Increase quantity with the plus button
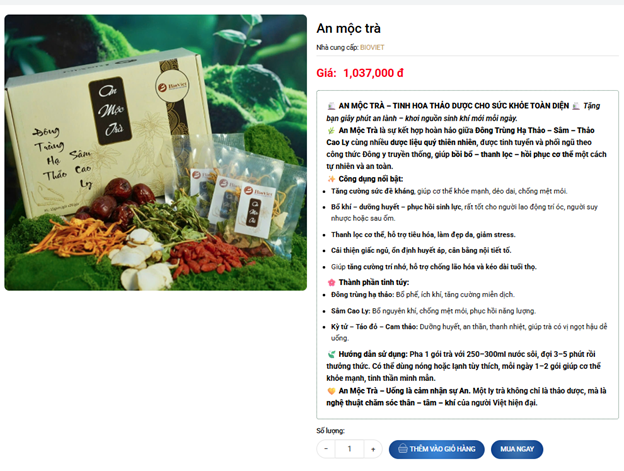Image resolution: width=624 pixels, height=471 pixels. point(373,449)
